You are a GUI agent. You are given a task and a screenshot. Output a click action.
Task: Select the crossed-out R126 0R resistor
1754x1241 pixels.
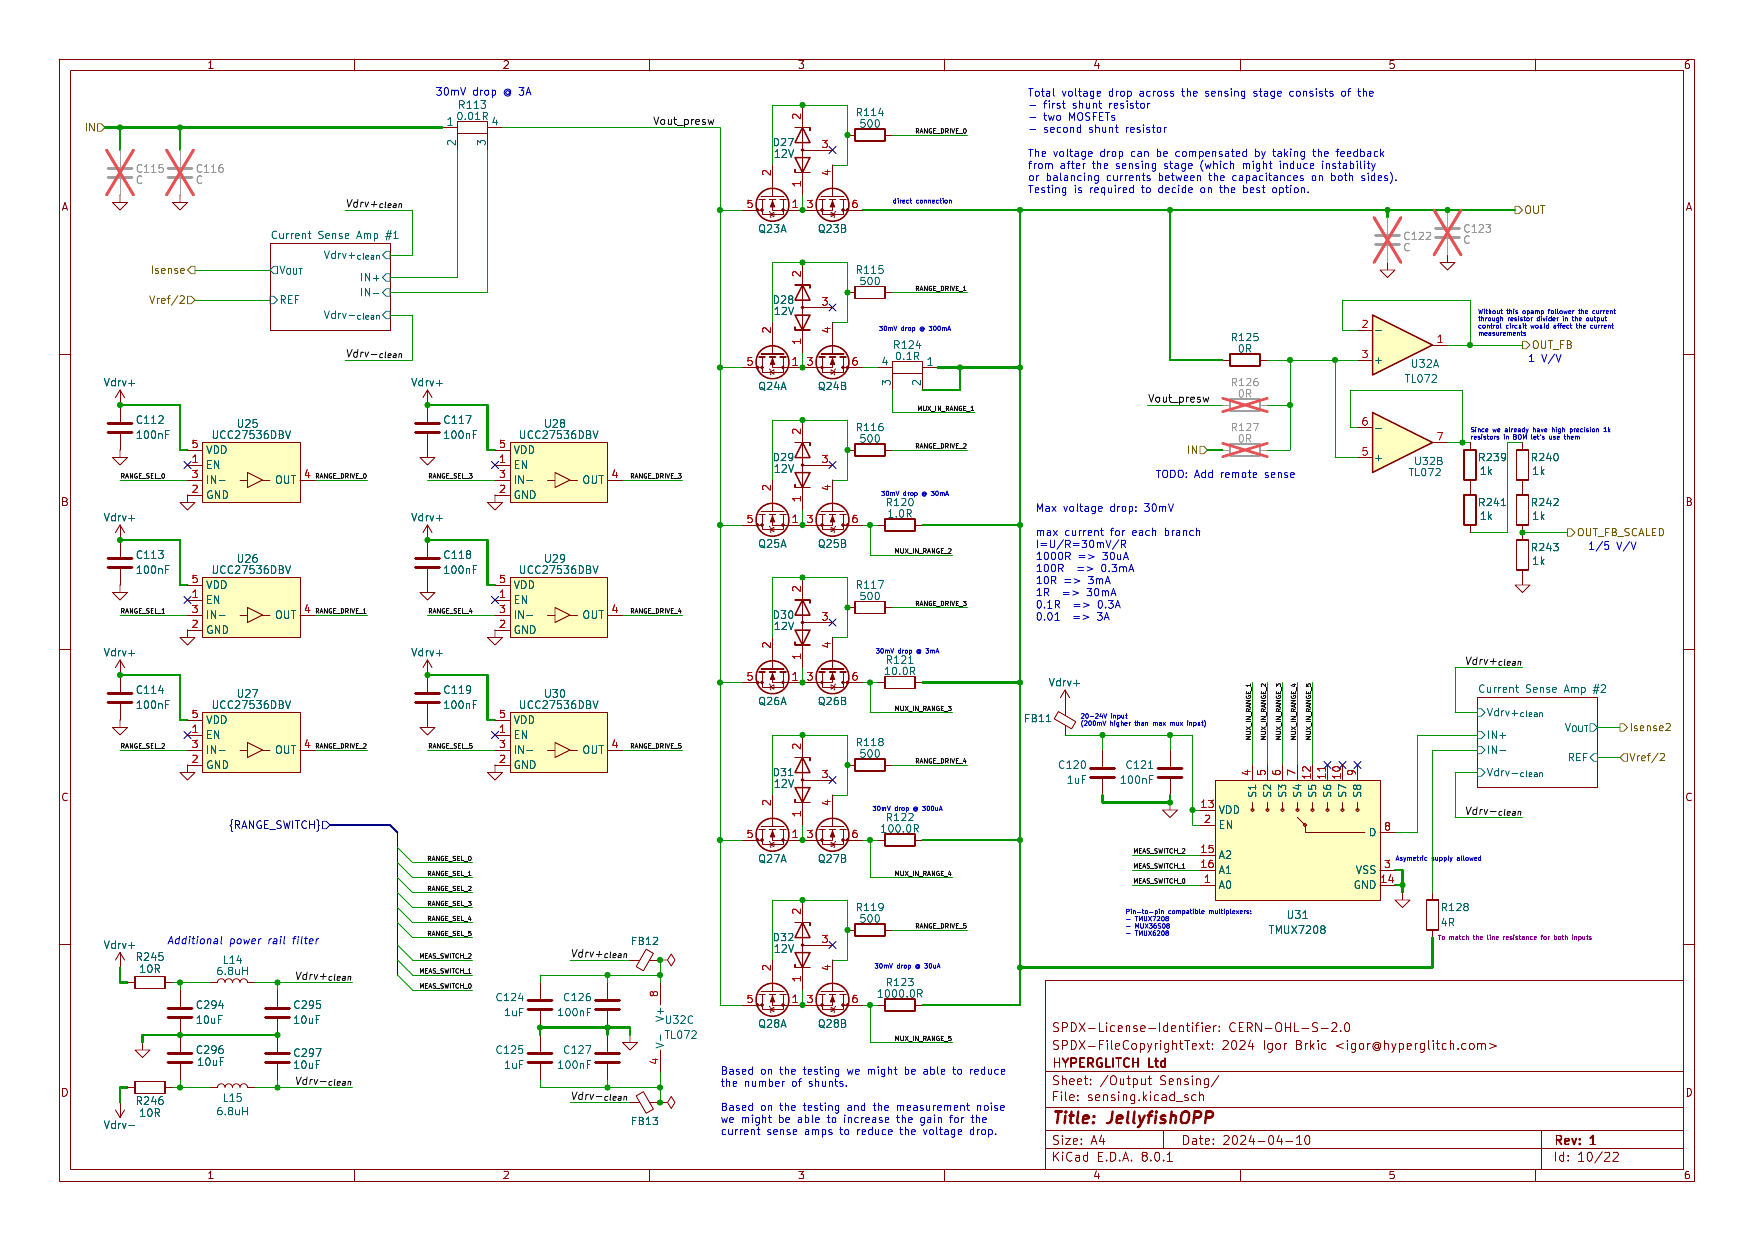click(x=1245, y=404)
